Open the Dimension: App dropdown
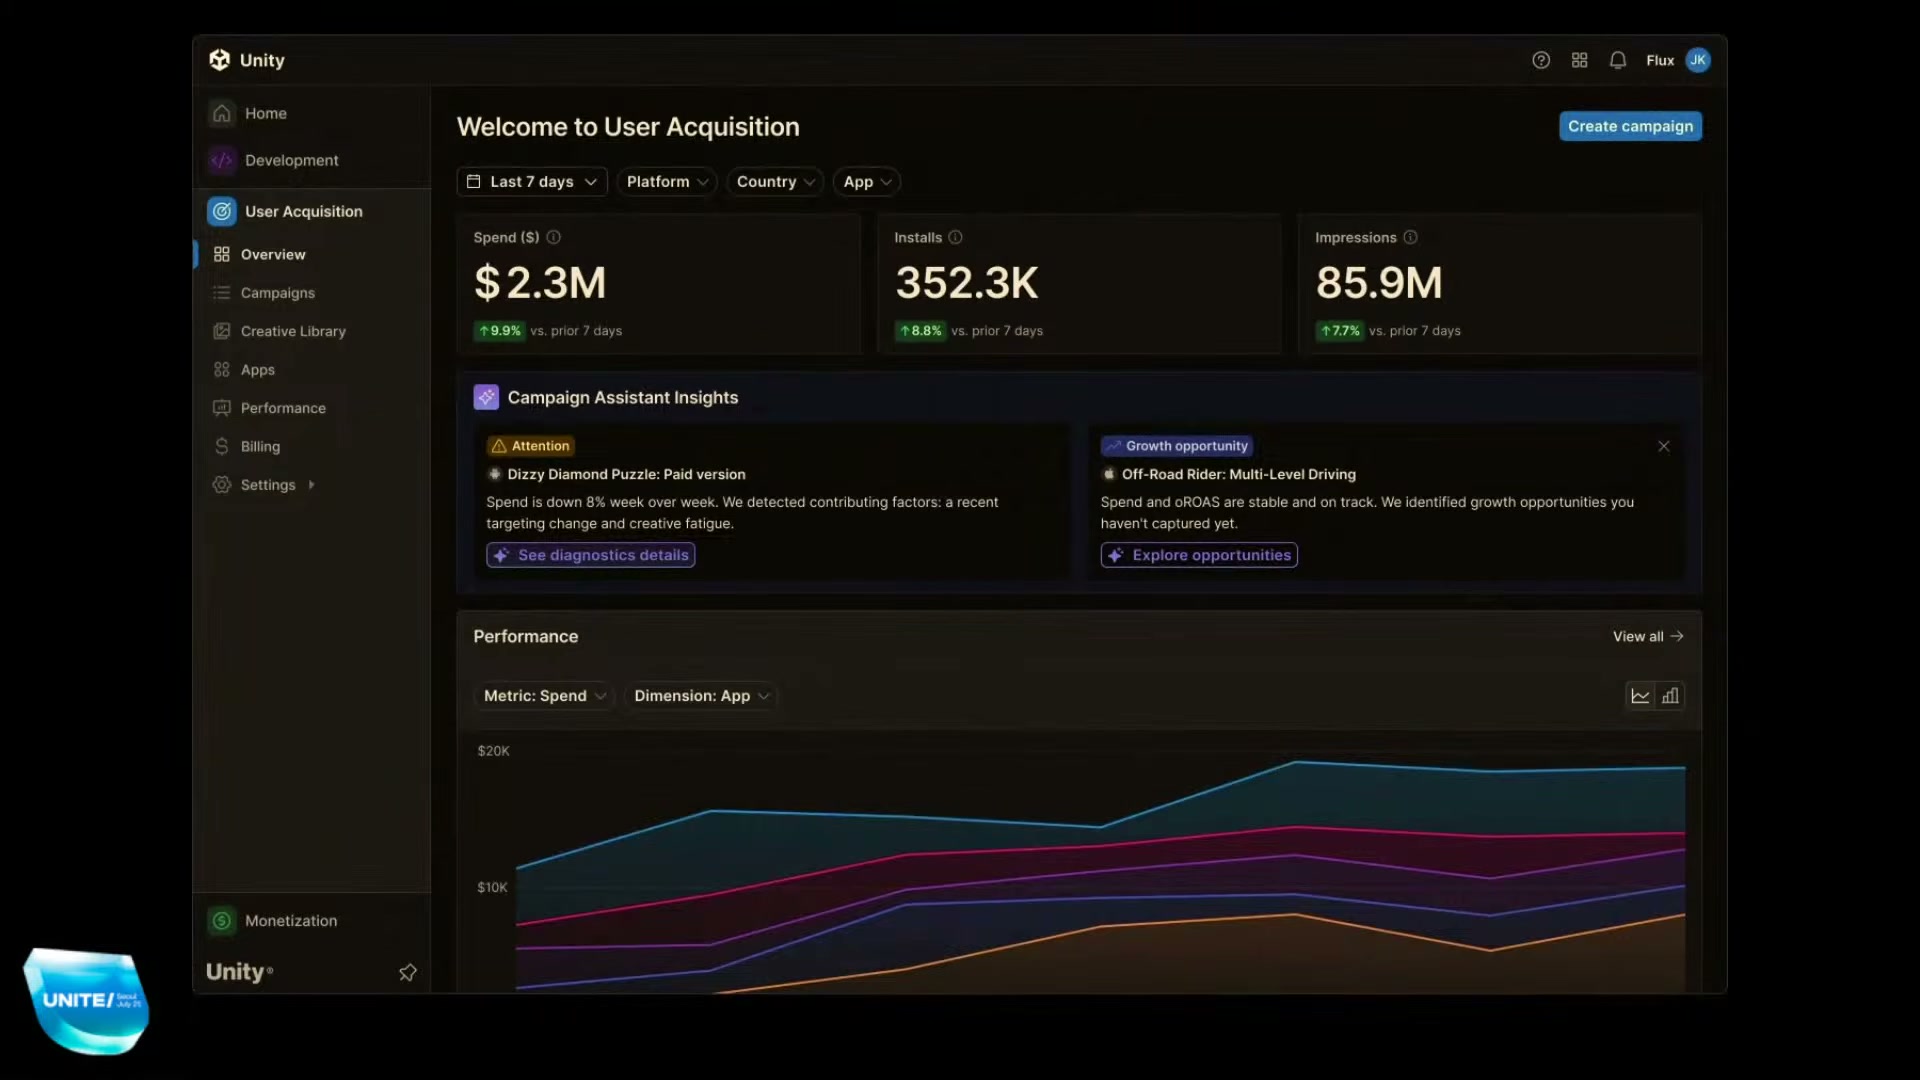The width and height of the screenshot is (1920, 1080). point(701,696)
